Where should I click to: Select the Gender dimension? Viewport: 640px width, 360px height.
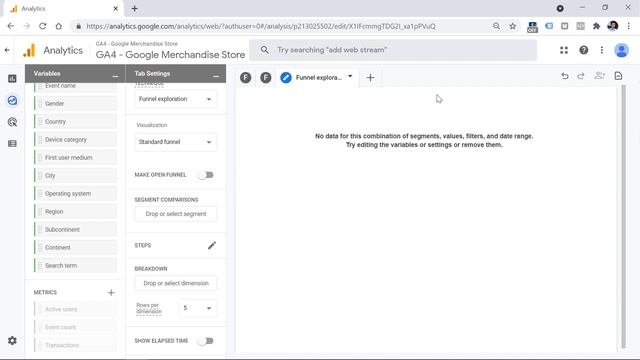click(76, 104)
